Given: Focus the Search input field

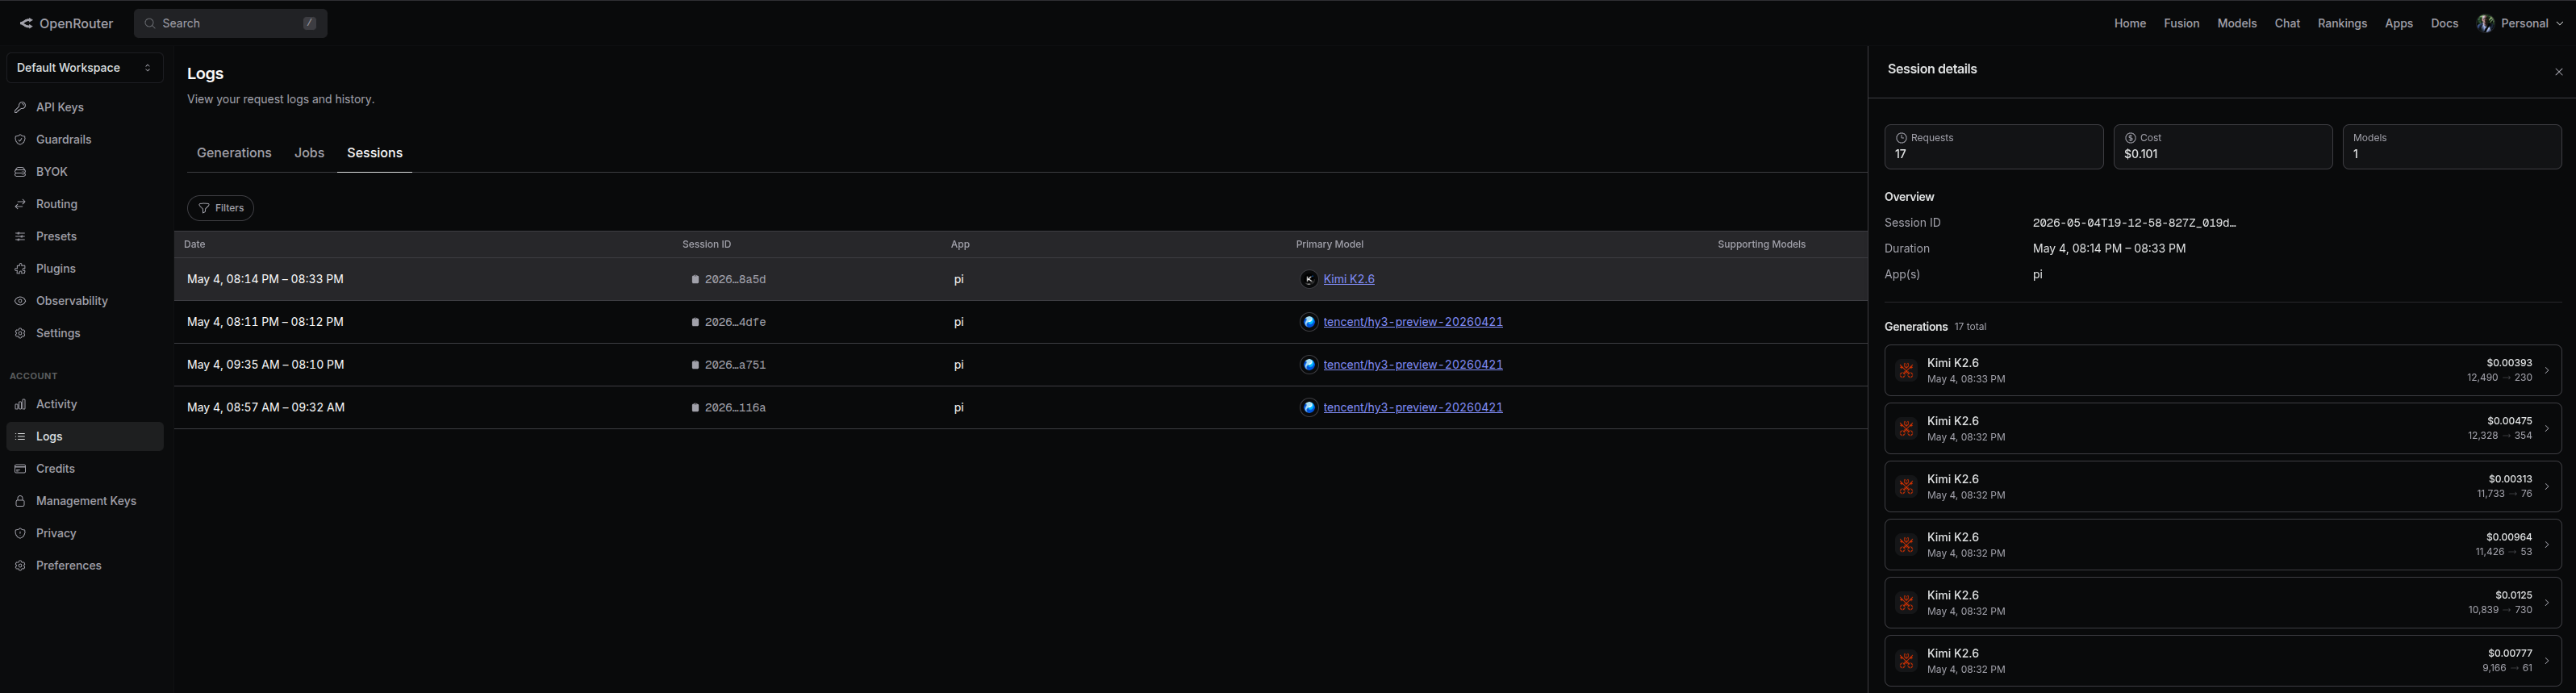Looking at the screenshot, I should click(230, 23).
